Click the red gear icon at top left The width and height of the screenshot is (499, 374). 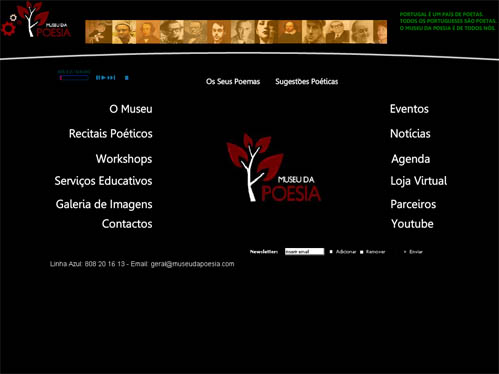[8, 29]
